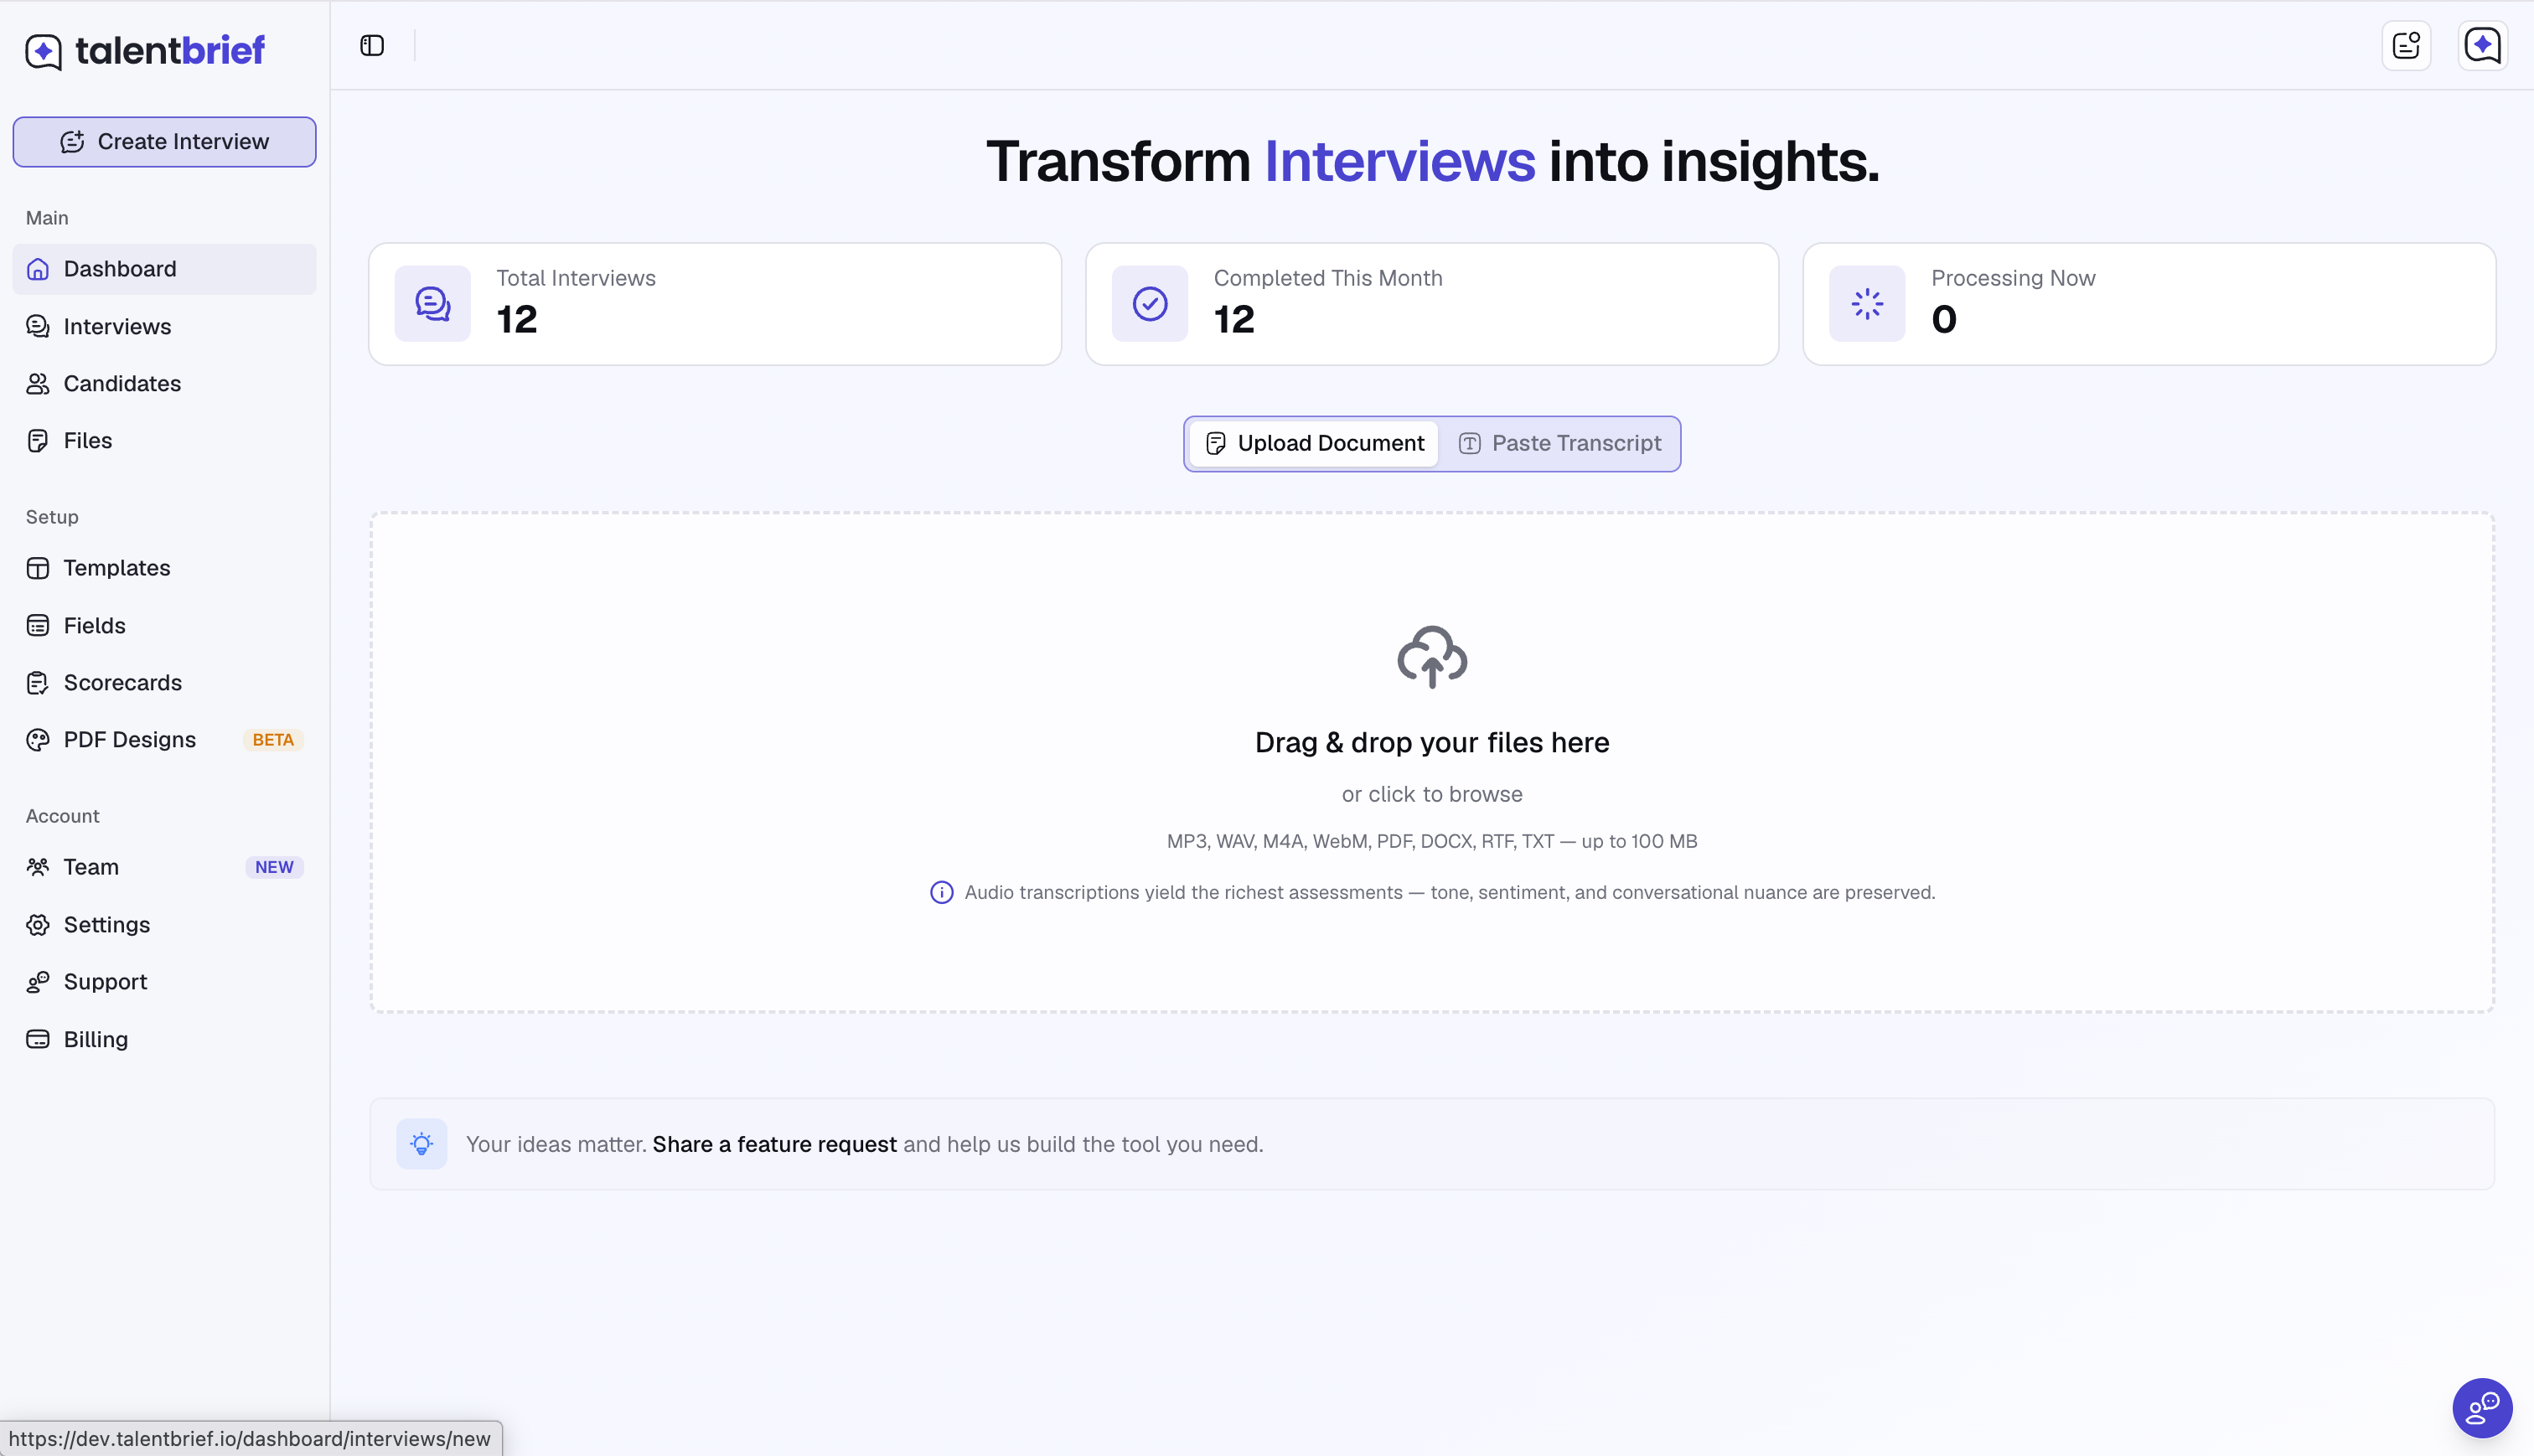Navigate to the Candidates page
The image size is (2534, 1456).
click(x=121, y=383)
